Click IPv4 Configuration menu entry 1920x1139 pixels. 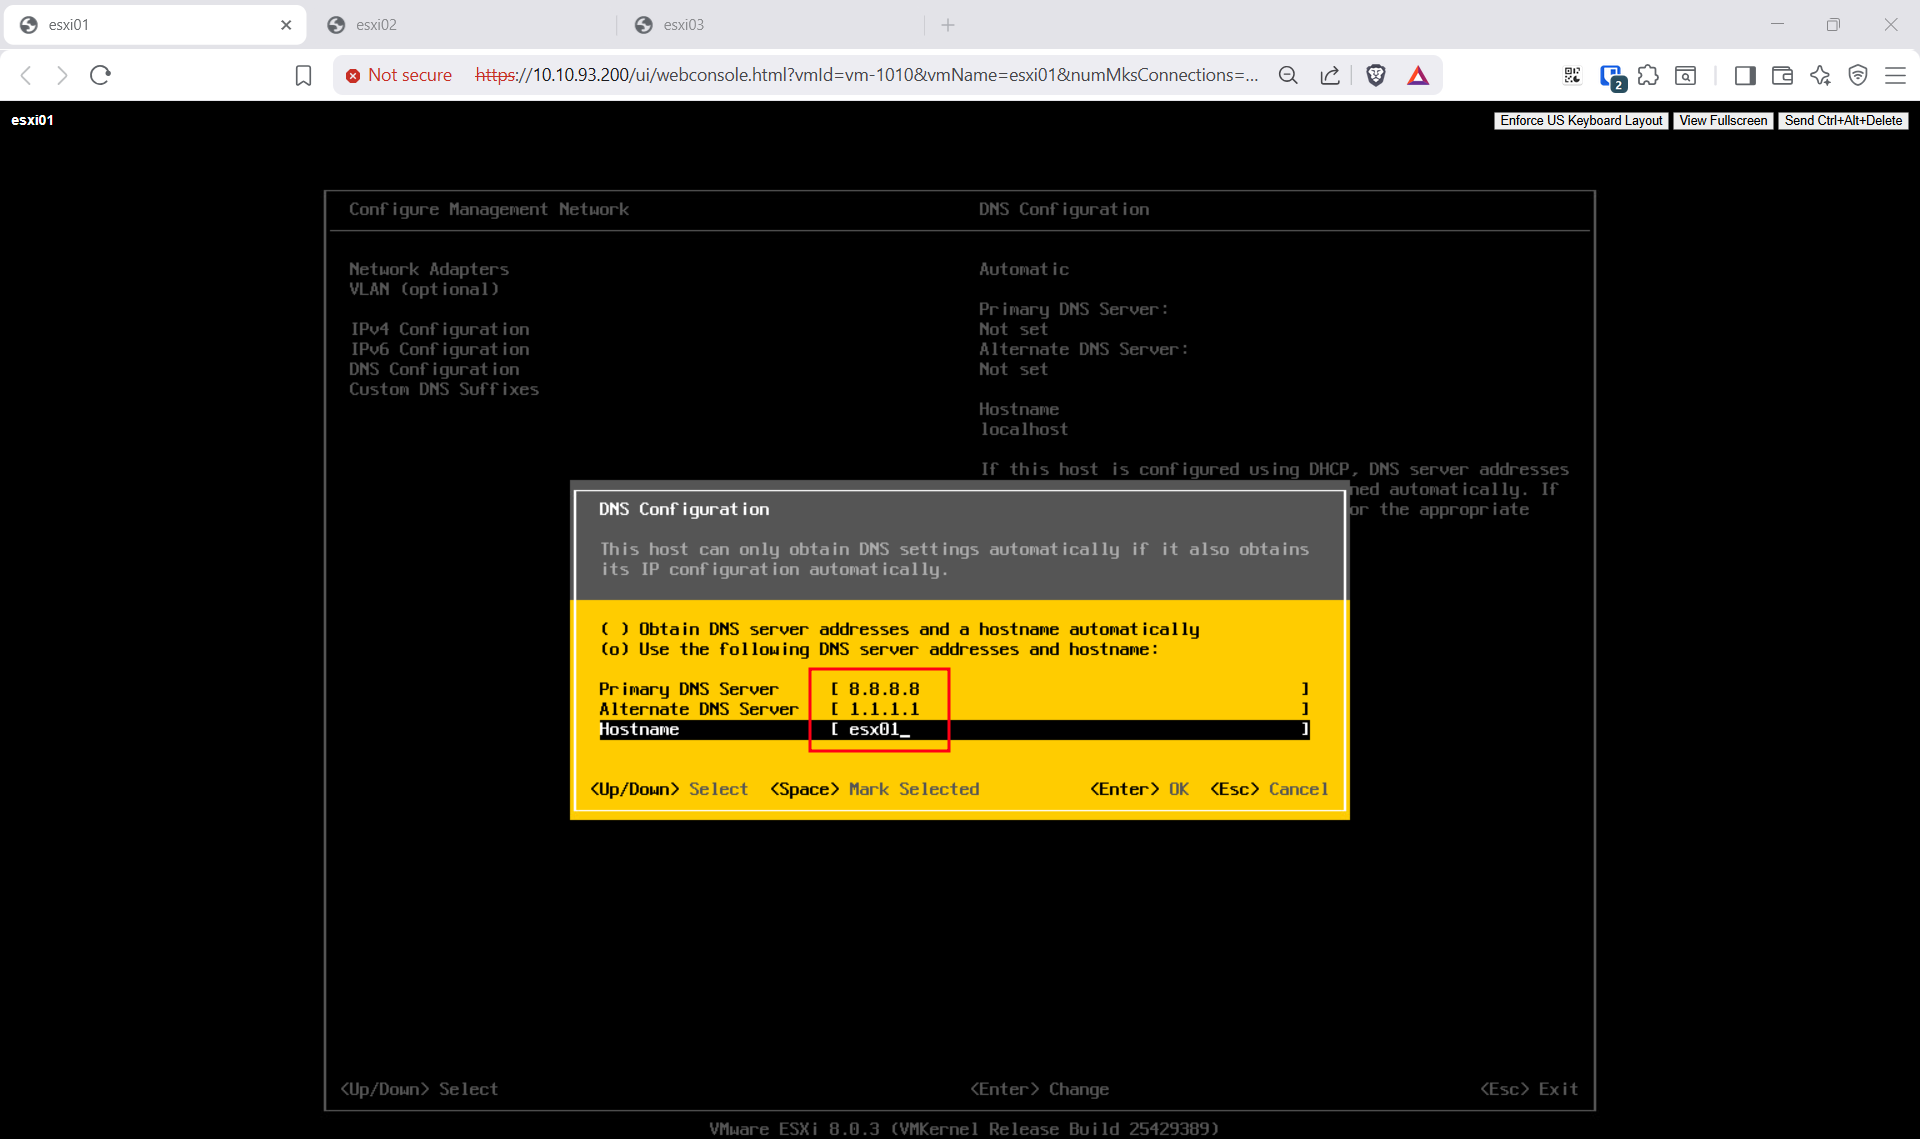point(439,329)
